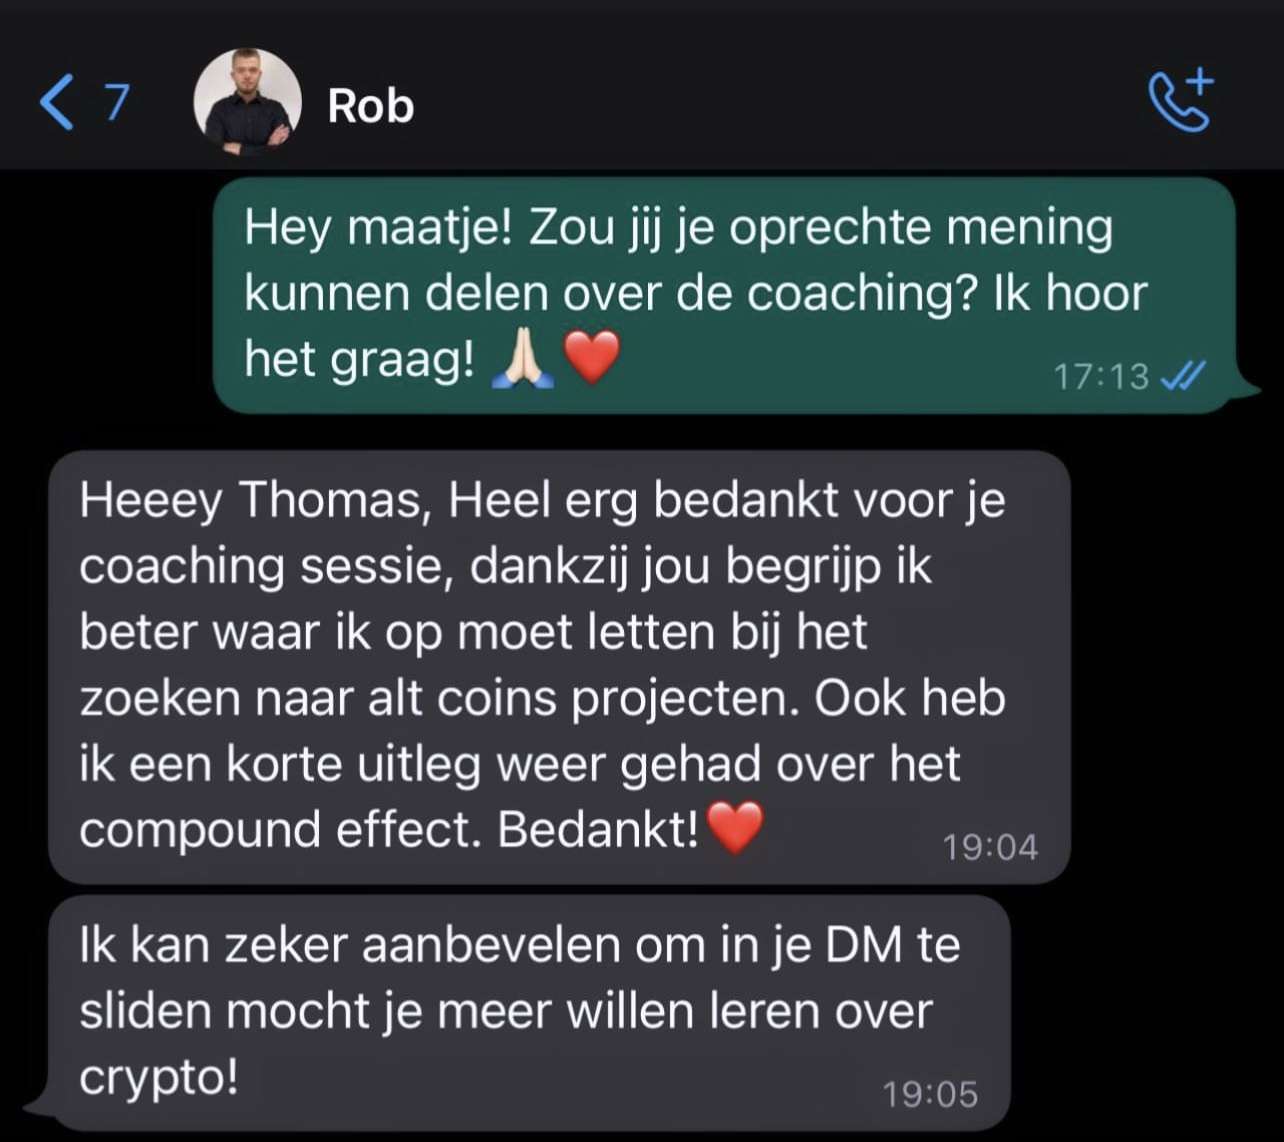Tap the unread count 7 beside back arrow
This screenshot has width=1284, height=1142.
[117, 103]
